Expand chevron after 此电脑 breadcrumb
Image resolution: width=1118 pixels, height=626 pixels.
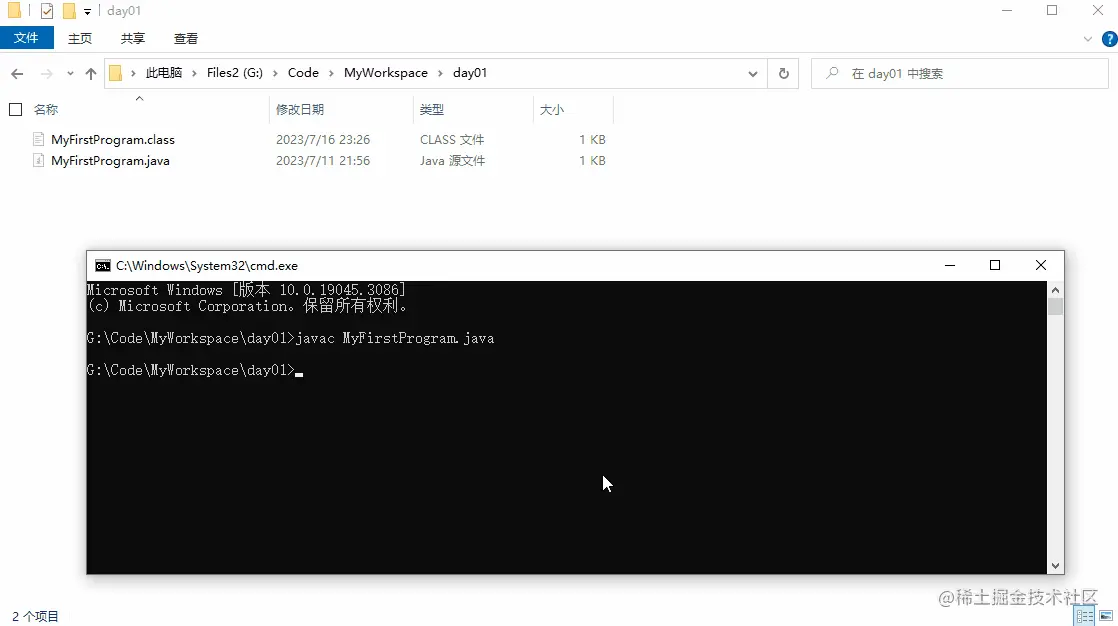(x=195, y=73)
